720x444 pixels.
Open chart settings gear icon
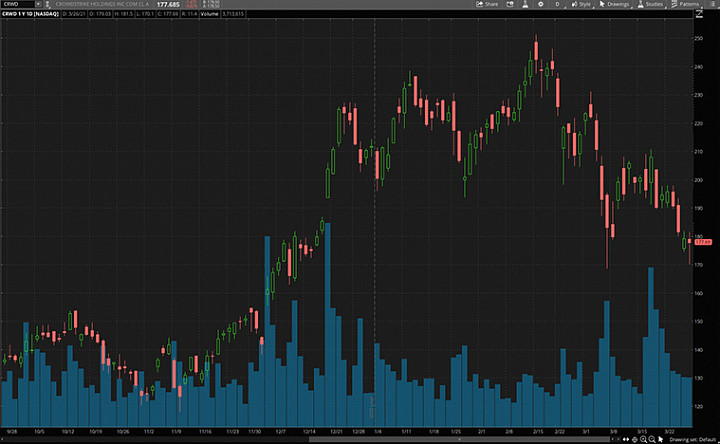click(x=540, y=4)
